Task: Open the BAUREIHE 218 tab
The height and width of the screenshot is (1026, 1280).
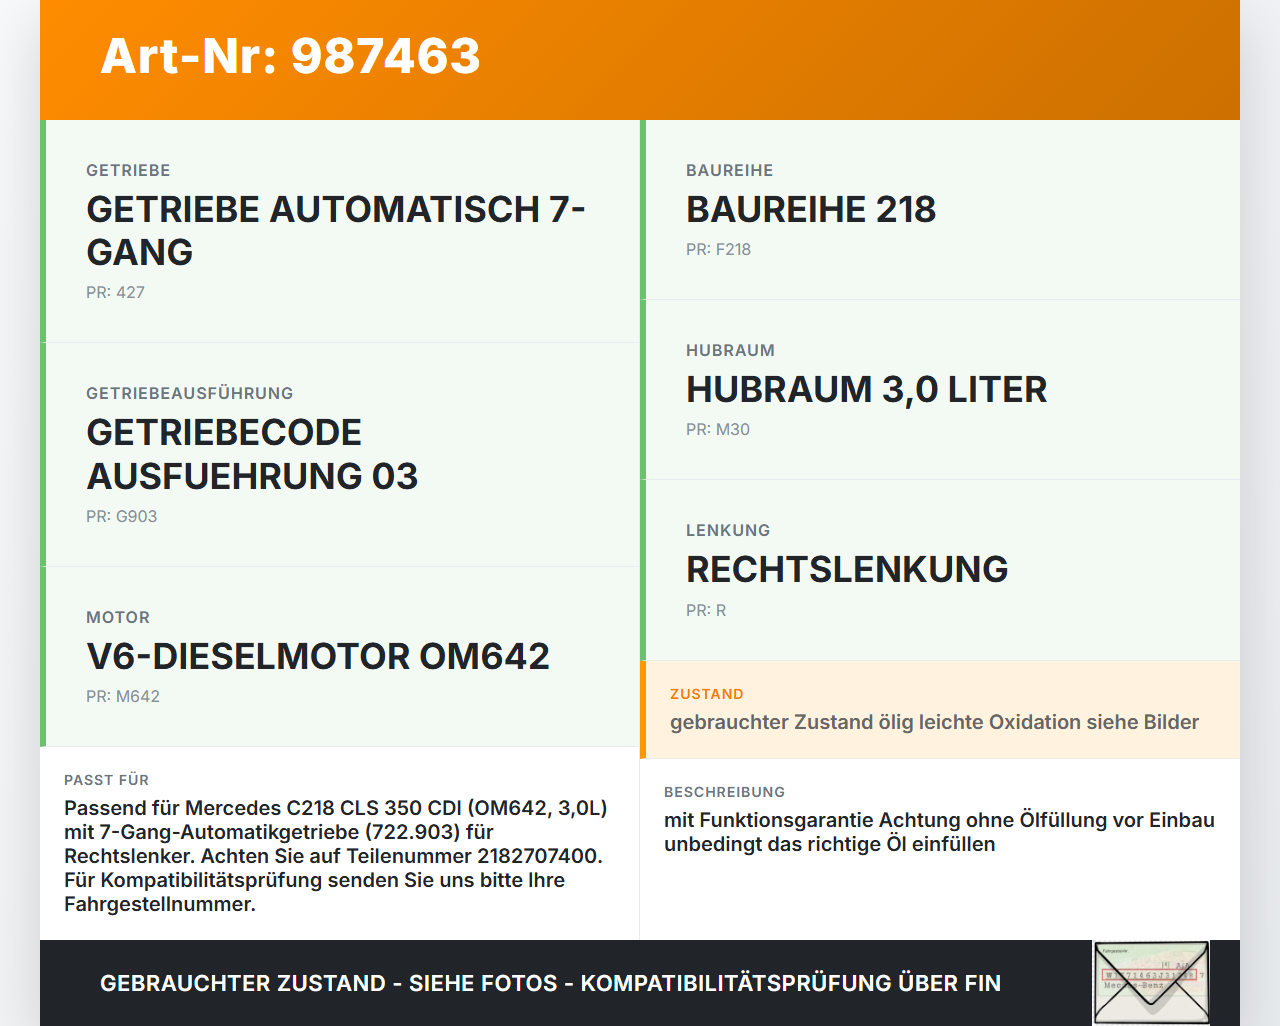Action: (810, 210)
